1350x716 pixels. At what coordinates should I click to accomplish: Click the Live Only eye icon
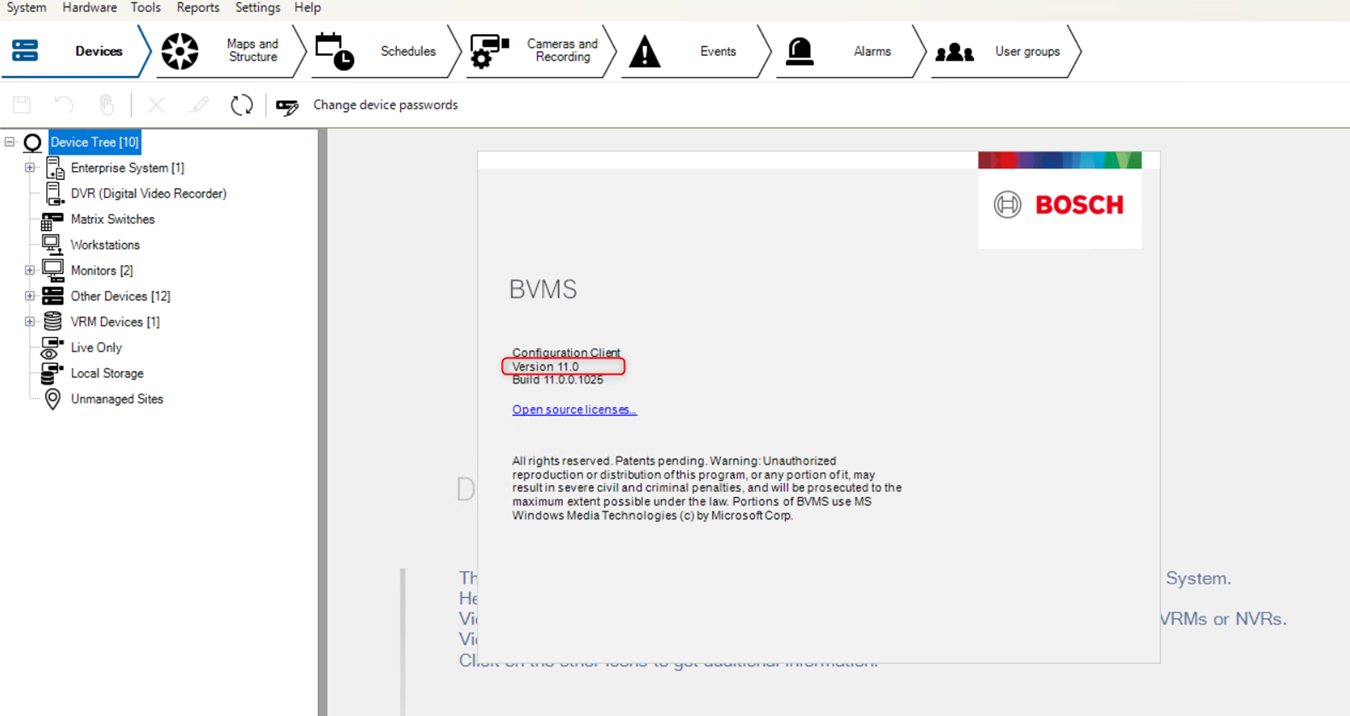pyautogui.click(x=52, y=348)
